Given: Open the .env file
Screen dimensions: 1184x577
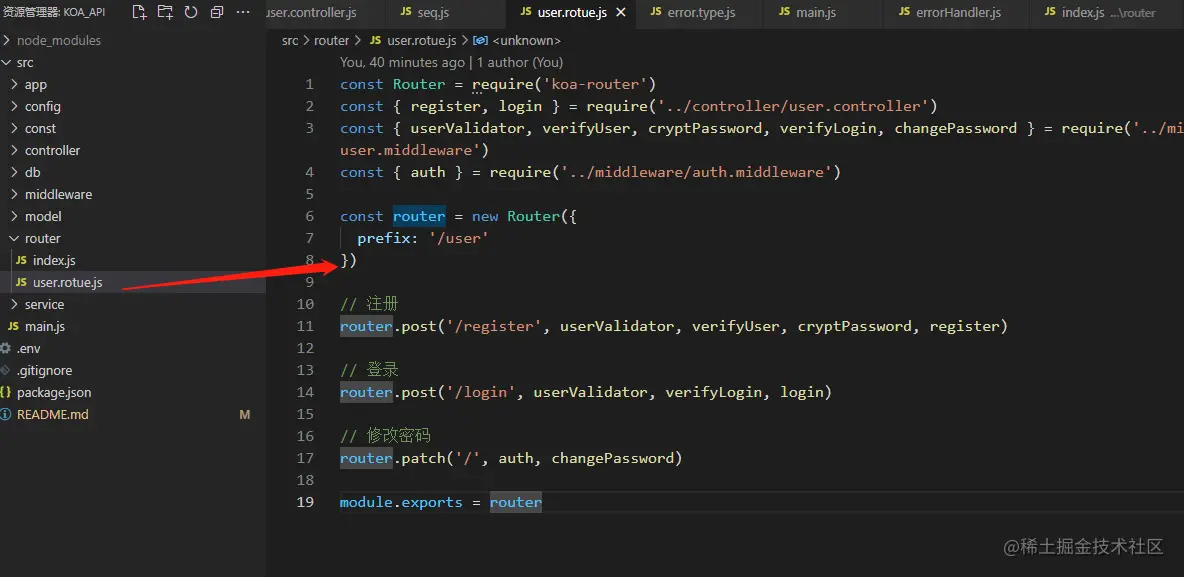Looking at the screenshot, I should click(133, 348).
